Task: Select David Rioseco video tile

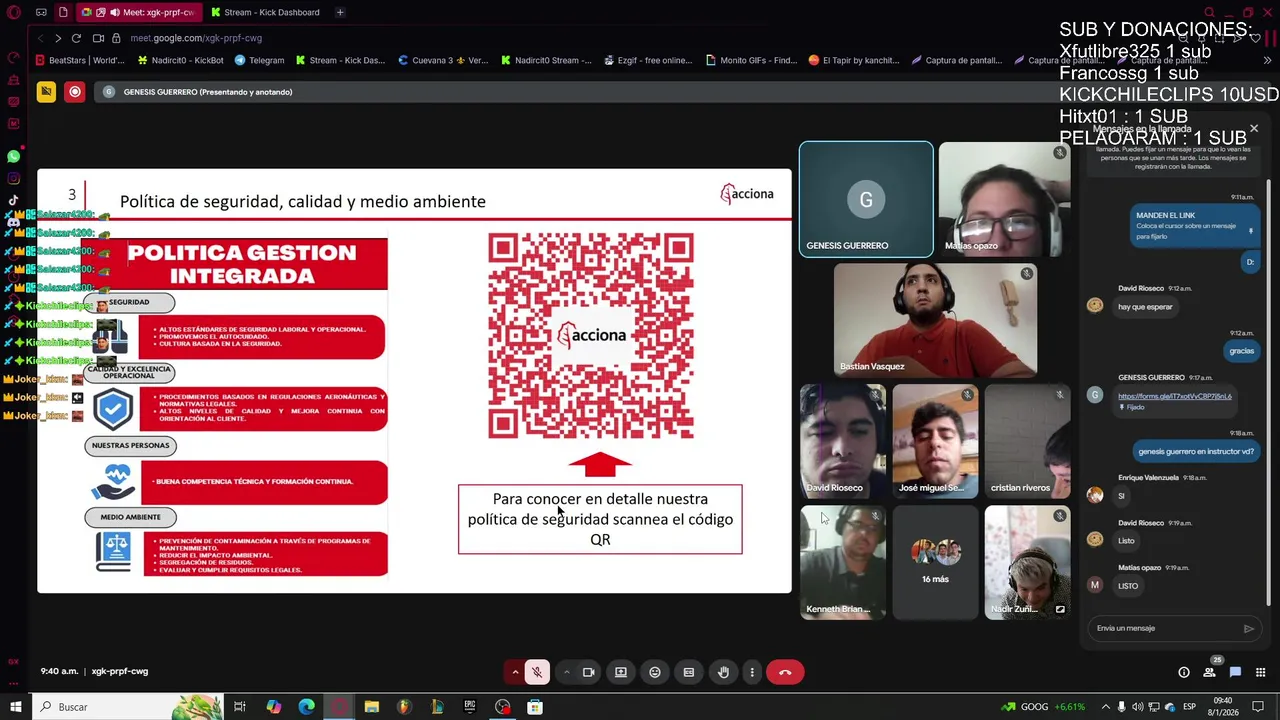Action: pyautogui.click(x=843, y=441)
